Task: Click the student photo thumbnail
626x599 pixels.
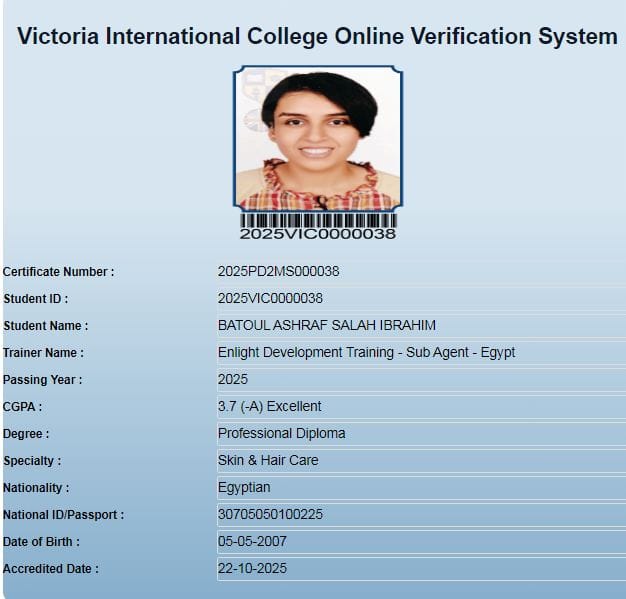Action: point(318,138)
